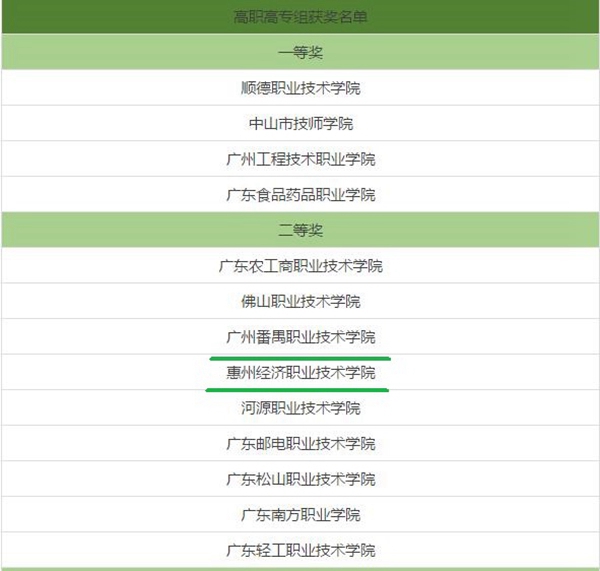Viewport: 600px width, 571px height.
Task: Select 中山市技师学院 entry
Action: 300,123
